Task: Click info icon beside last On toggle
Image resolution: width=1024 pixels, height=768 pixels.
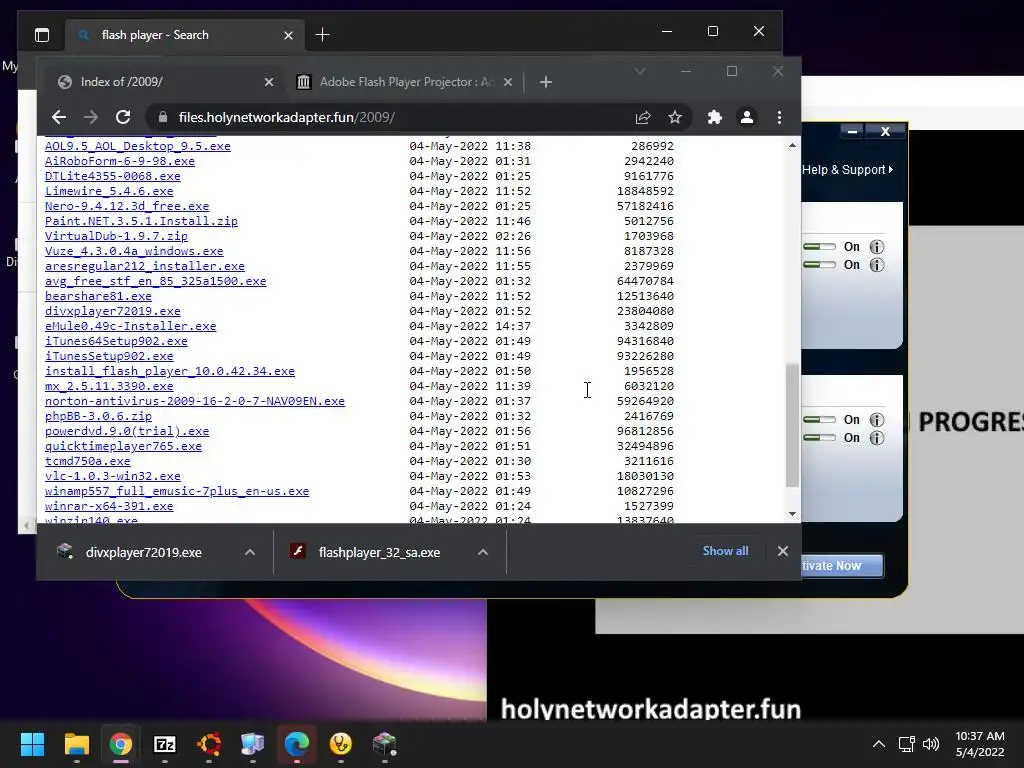Action: click(877, 438)
